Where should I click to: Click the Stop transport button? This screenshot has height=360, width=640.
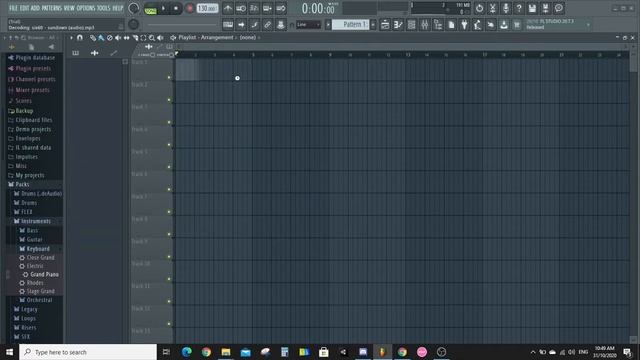click(x=176, y=8)
